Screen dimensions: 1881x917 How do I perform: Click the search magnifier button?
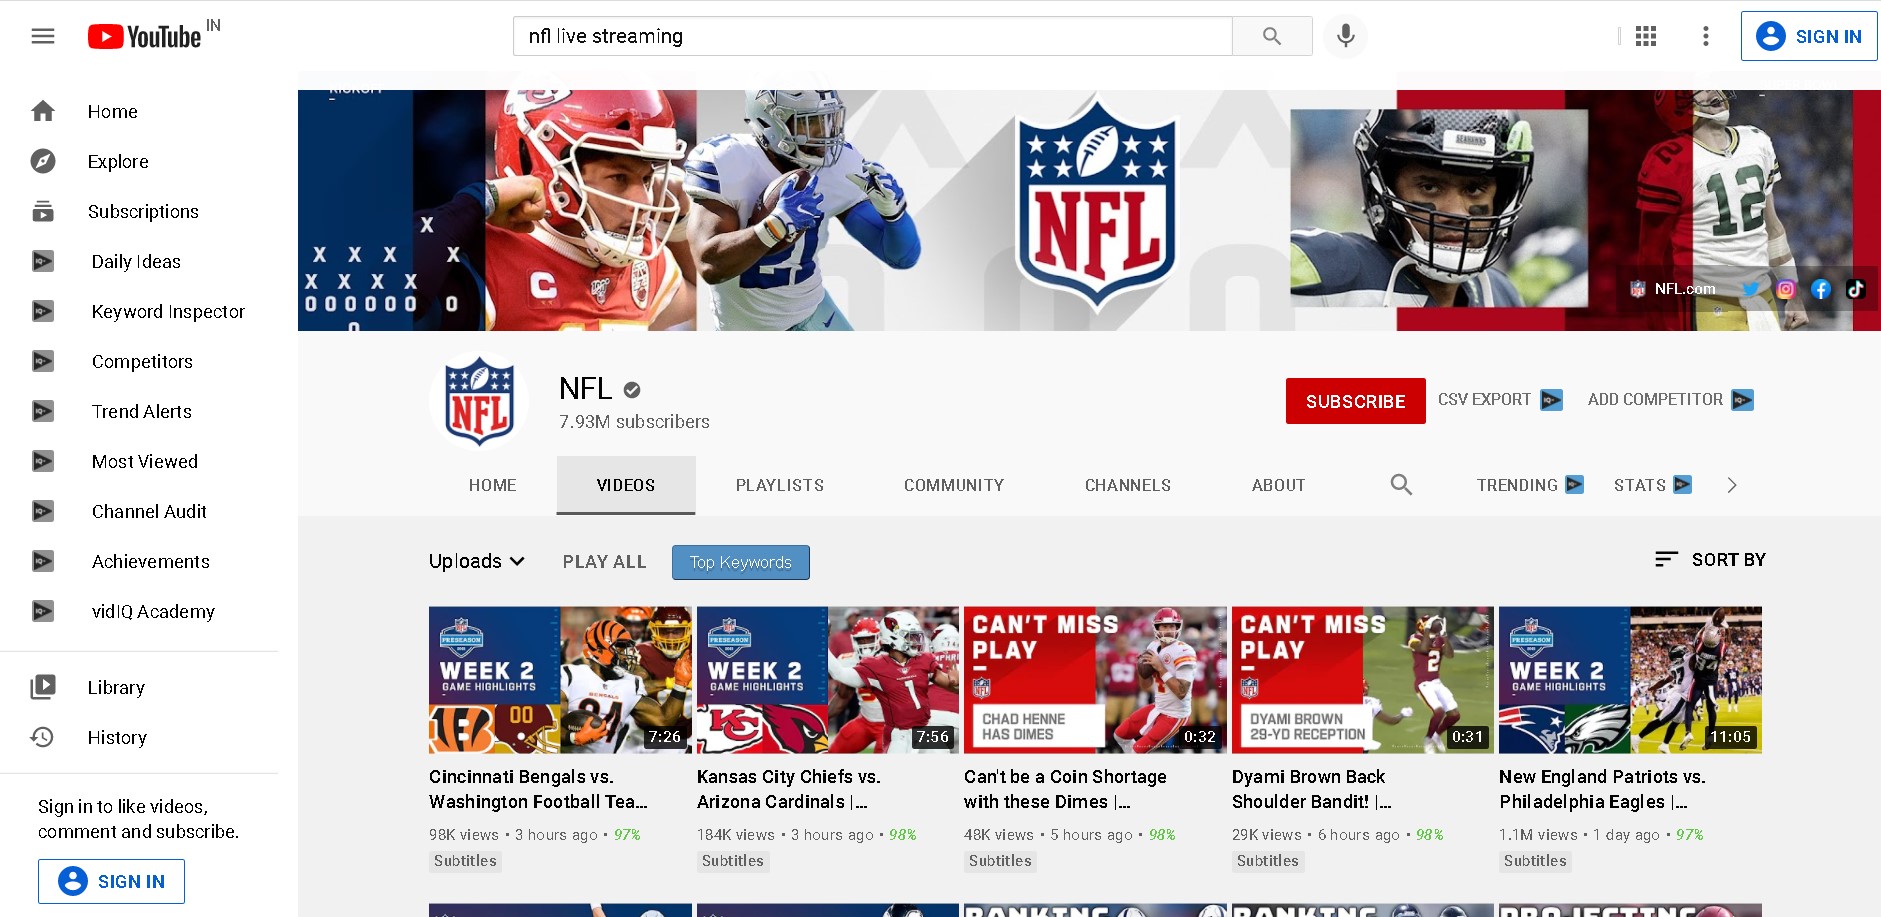[1271, 36]
